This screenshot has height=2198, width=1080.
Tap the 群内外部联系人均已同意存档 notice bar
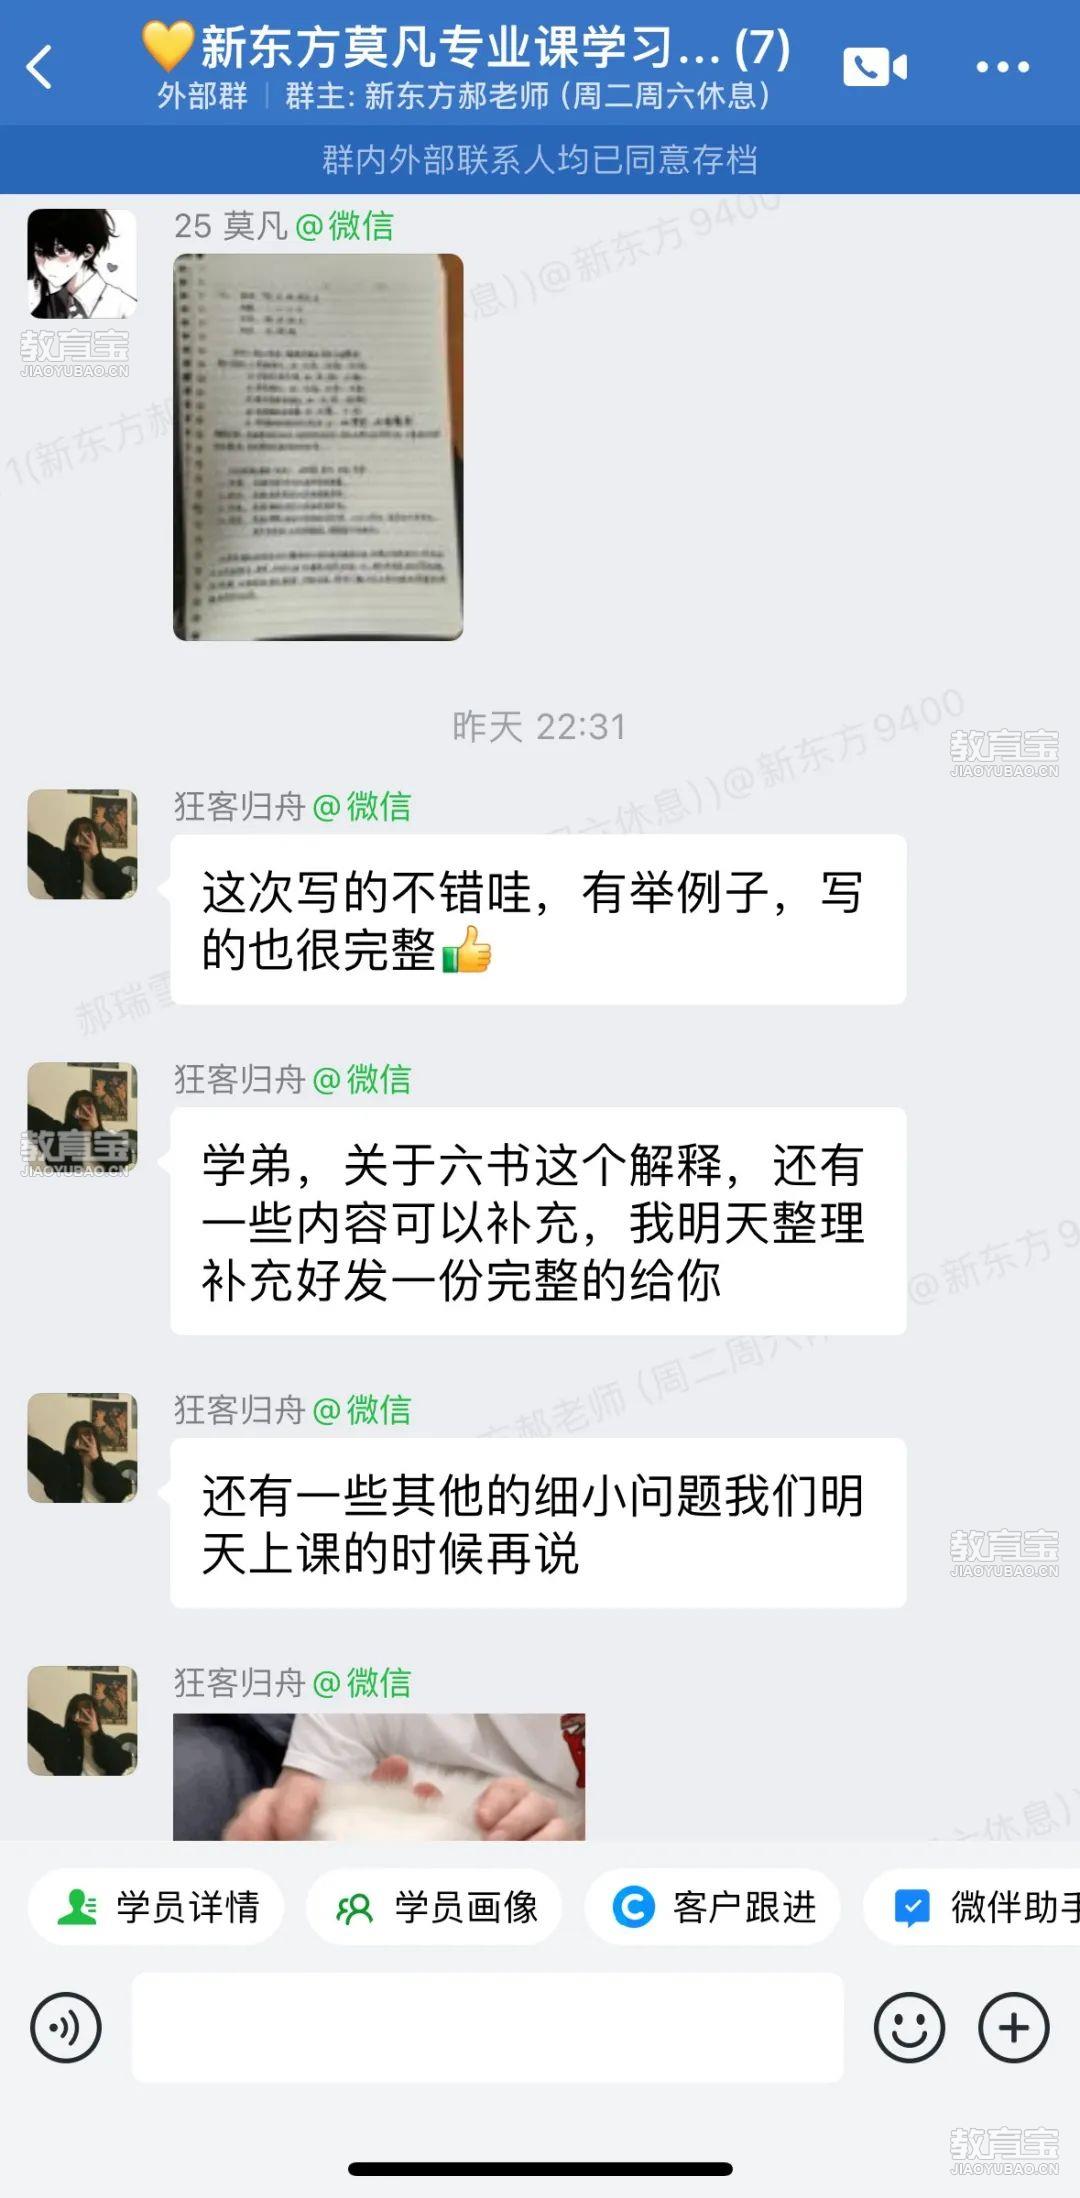[540, 159]
